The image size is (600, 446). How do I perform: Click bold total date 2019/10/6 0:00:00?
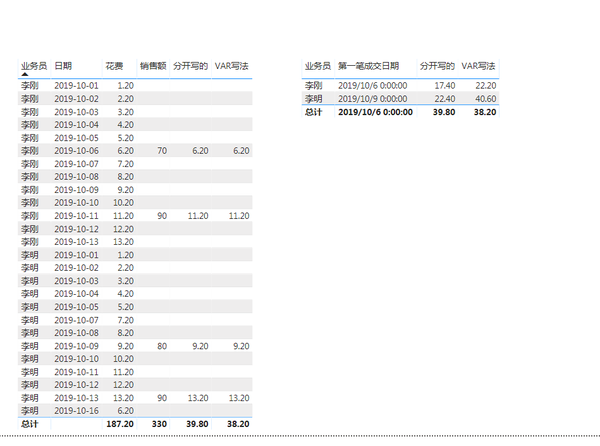[x=375, y=112]
